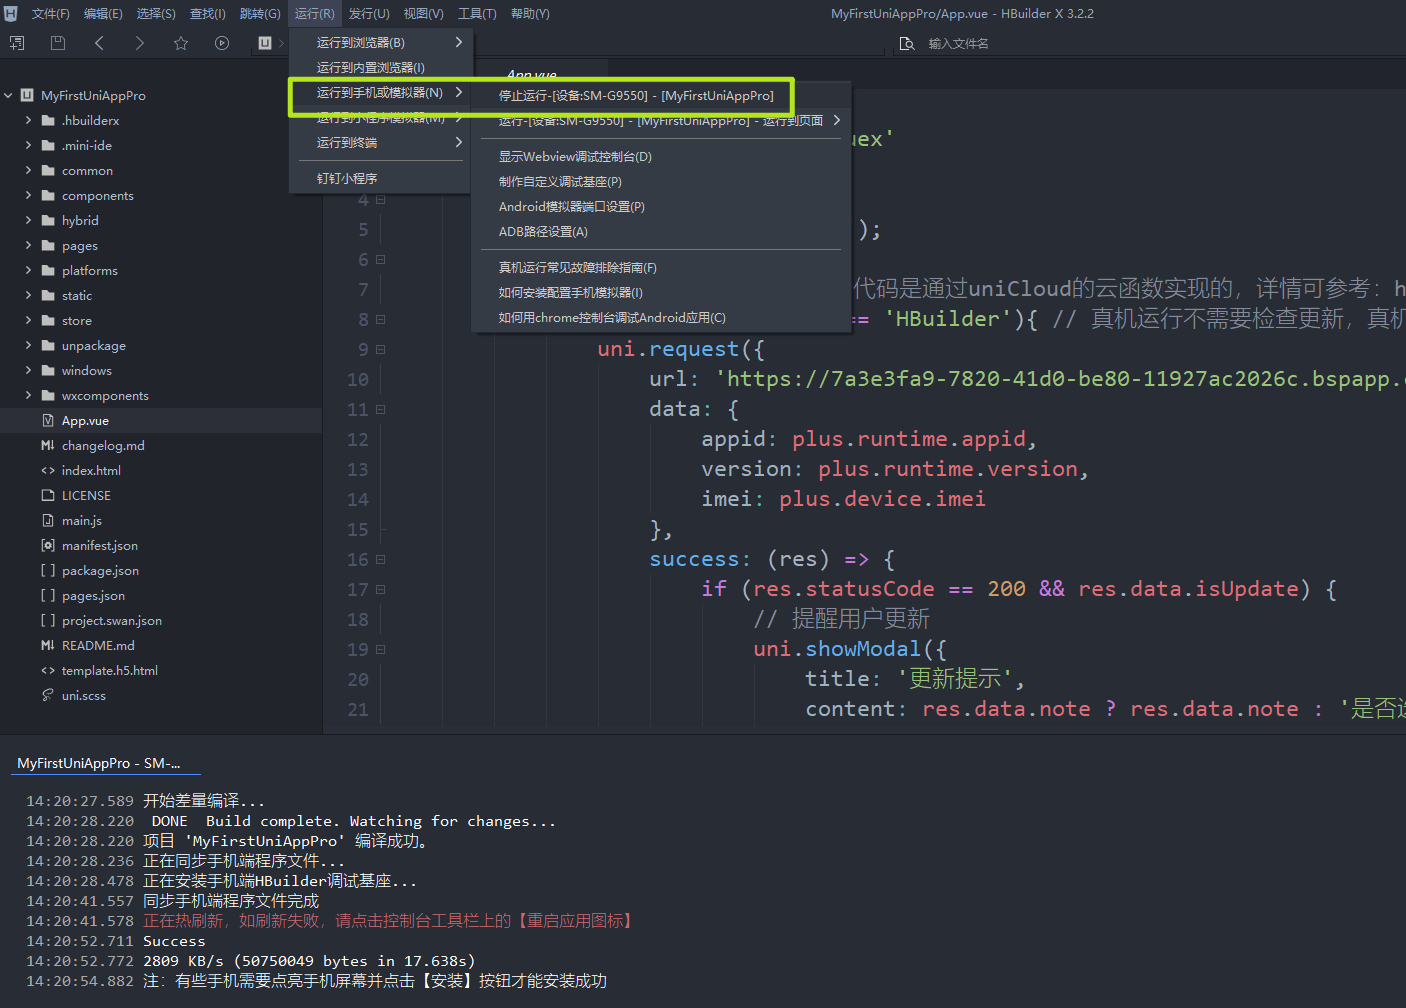
Task: Click the package.json bracket icon
Action: (x=48, y=571)
